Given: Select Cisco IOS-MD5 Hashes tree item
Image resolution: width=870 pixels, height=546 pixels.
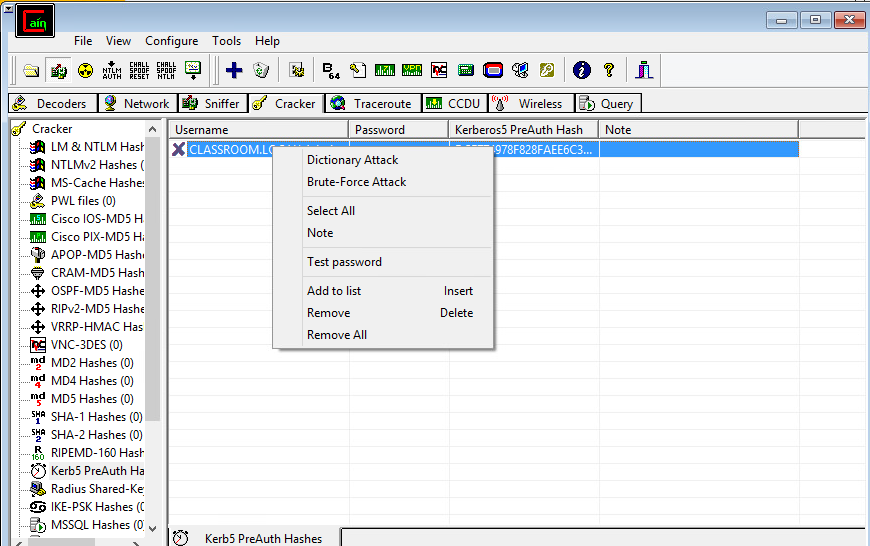Looking at the screenshot, I should click(97, 219).
